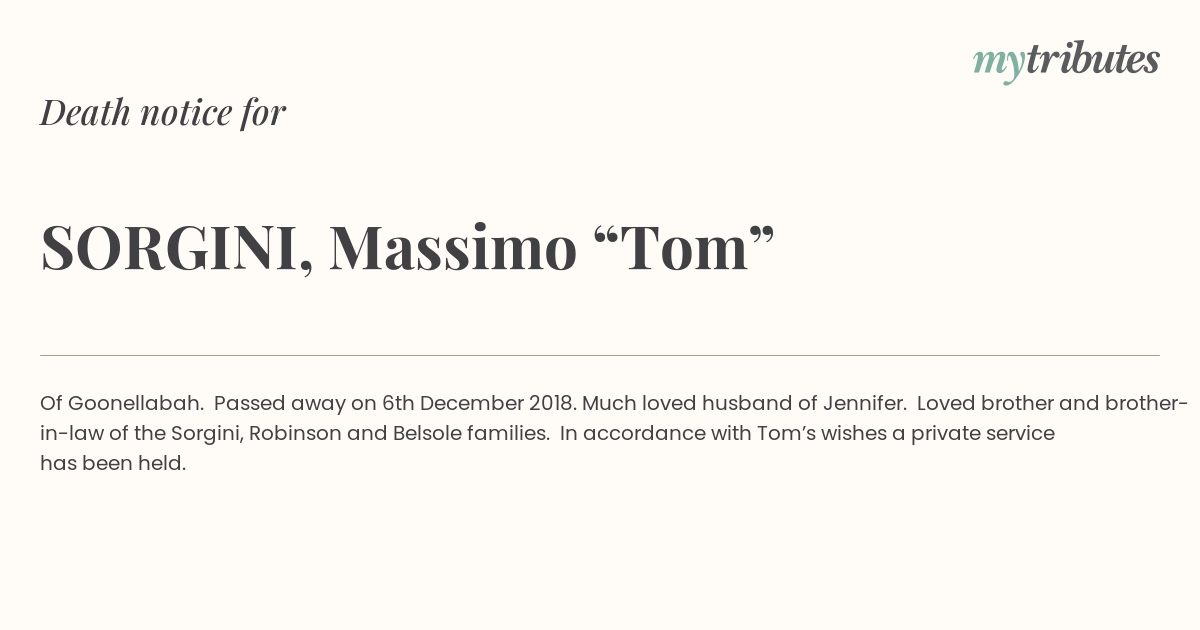Click "tributes" in the site logo

tap(1092, 60)
